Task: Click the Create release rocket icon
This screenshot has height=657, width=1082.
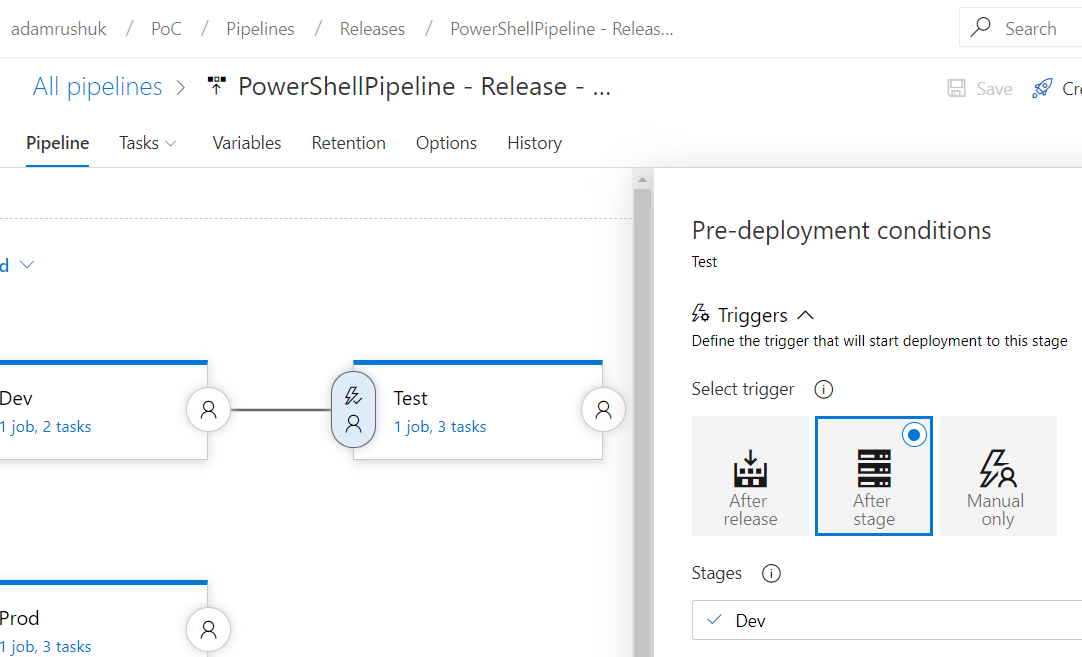Action: 1042,88
